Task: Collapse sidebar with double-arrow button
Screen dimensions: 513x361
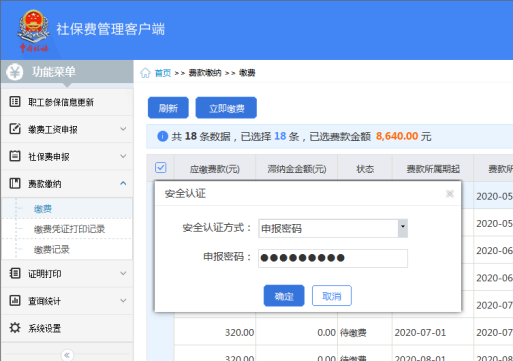Action: 67,355
